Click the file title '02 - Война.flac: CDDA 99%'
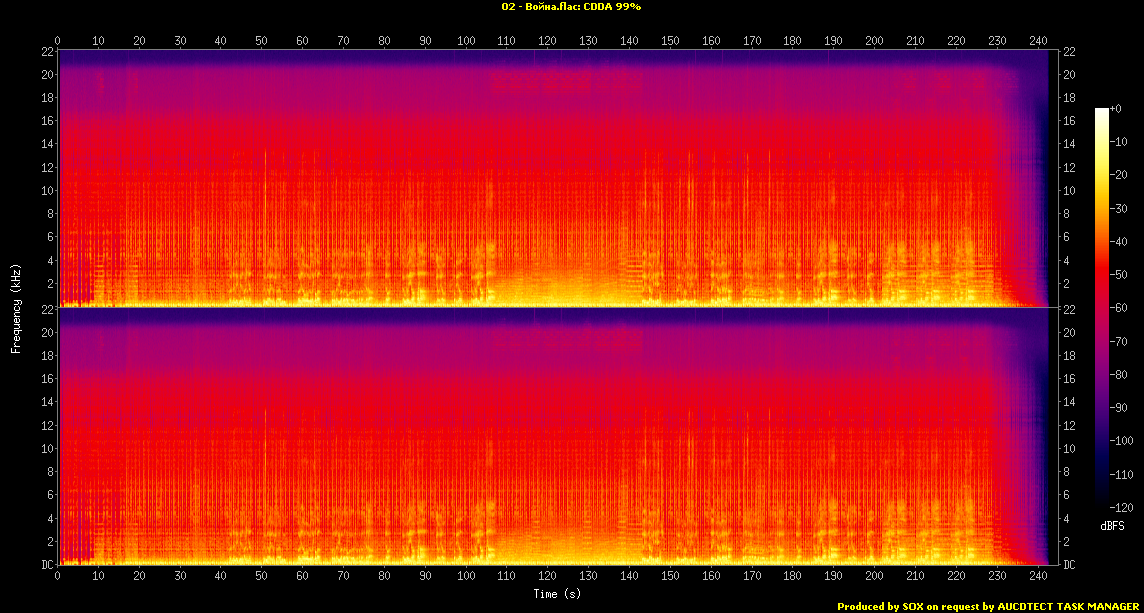 (x=571, y=7)
